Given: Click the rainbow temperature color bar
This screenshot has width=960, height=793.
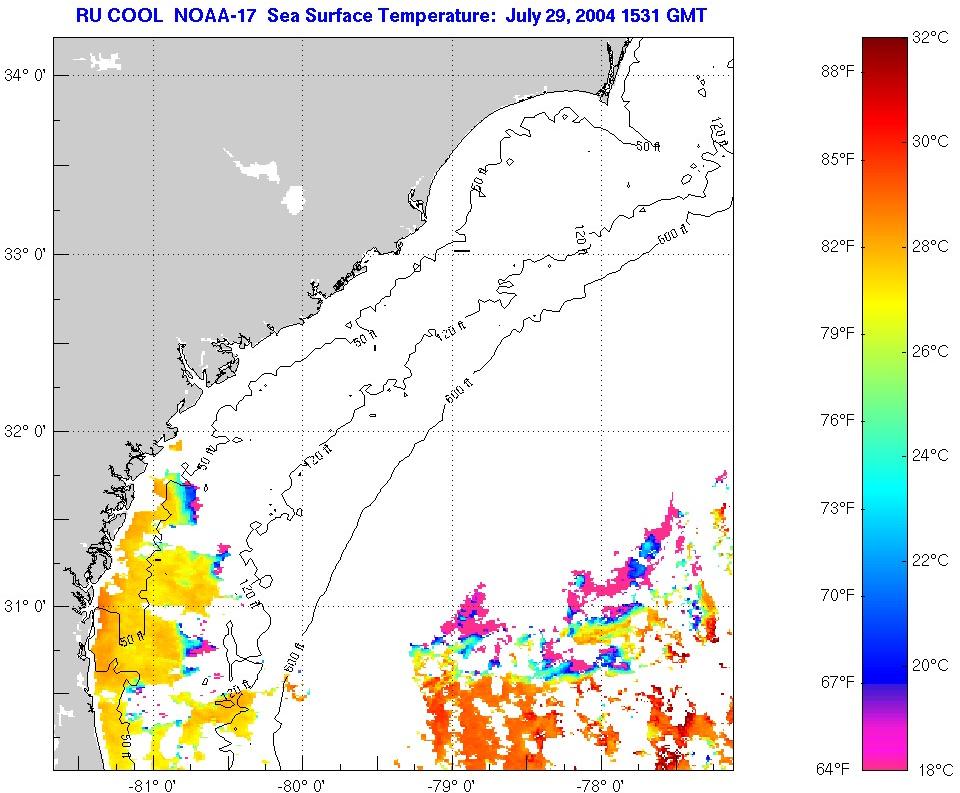Looking at the screenshot, I should [885, 404].
